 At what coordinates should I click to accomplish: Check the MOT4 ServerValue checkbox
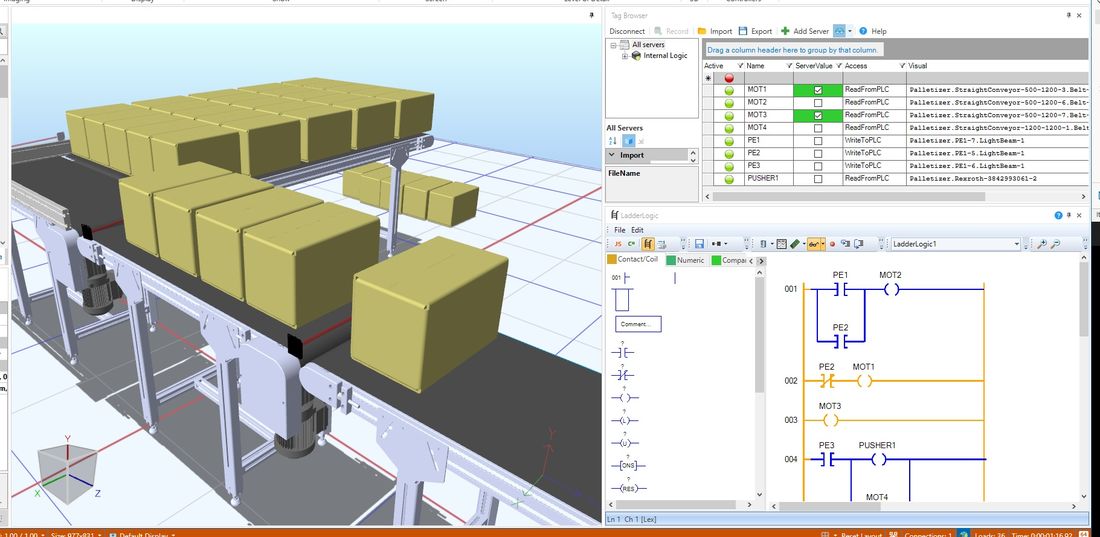(818, 128)
